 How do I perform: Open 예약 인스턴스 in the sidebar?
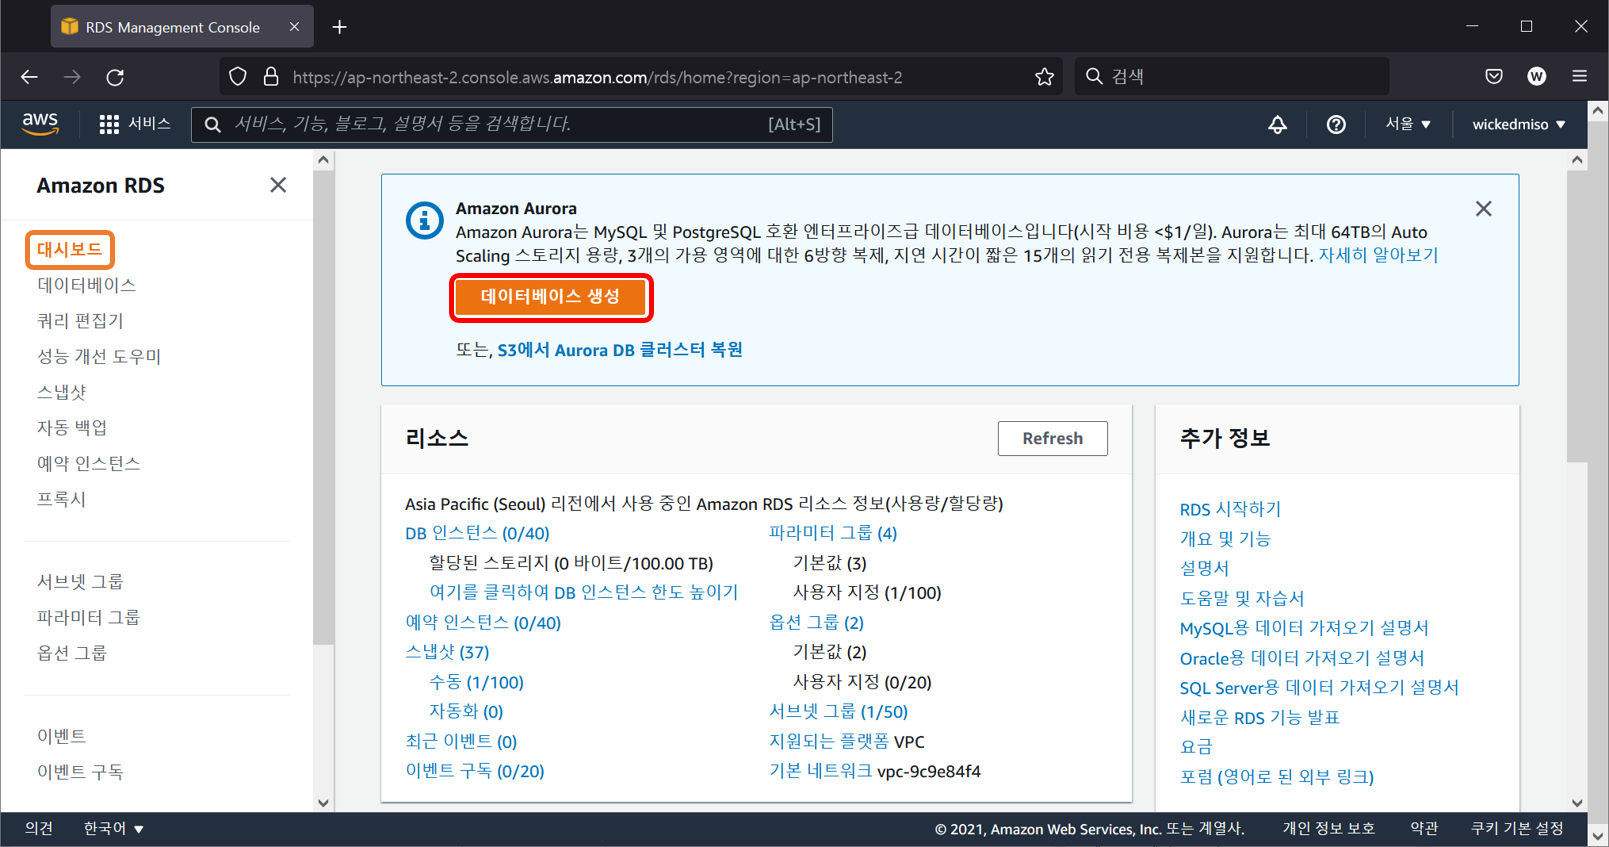coord(88,463)
